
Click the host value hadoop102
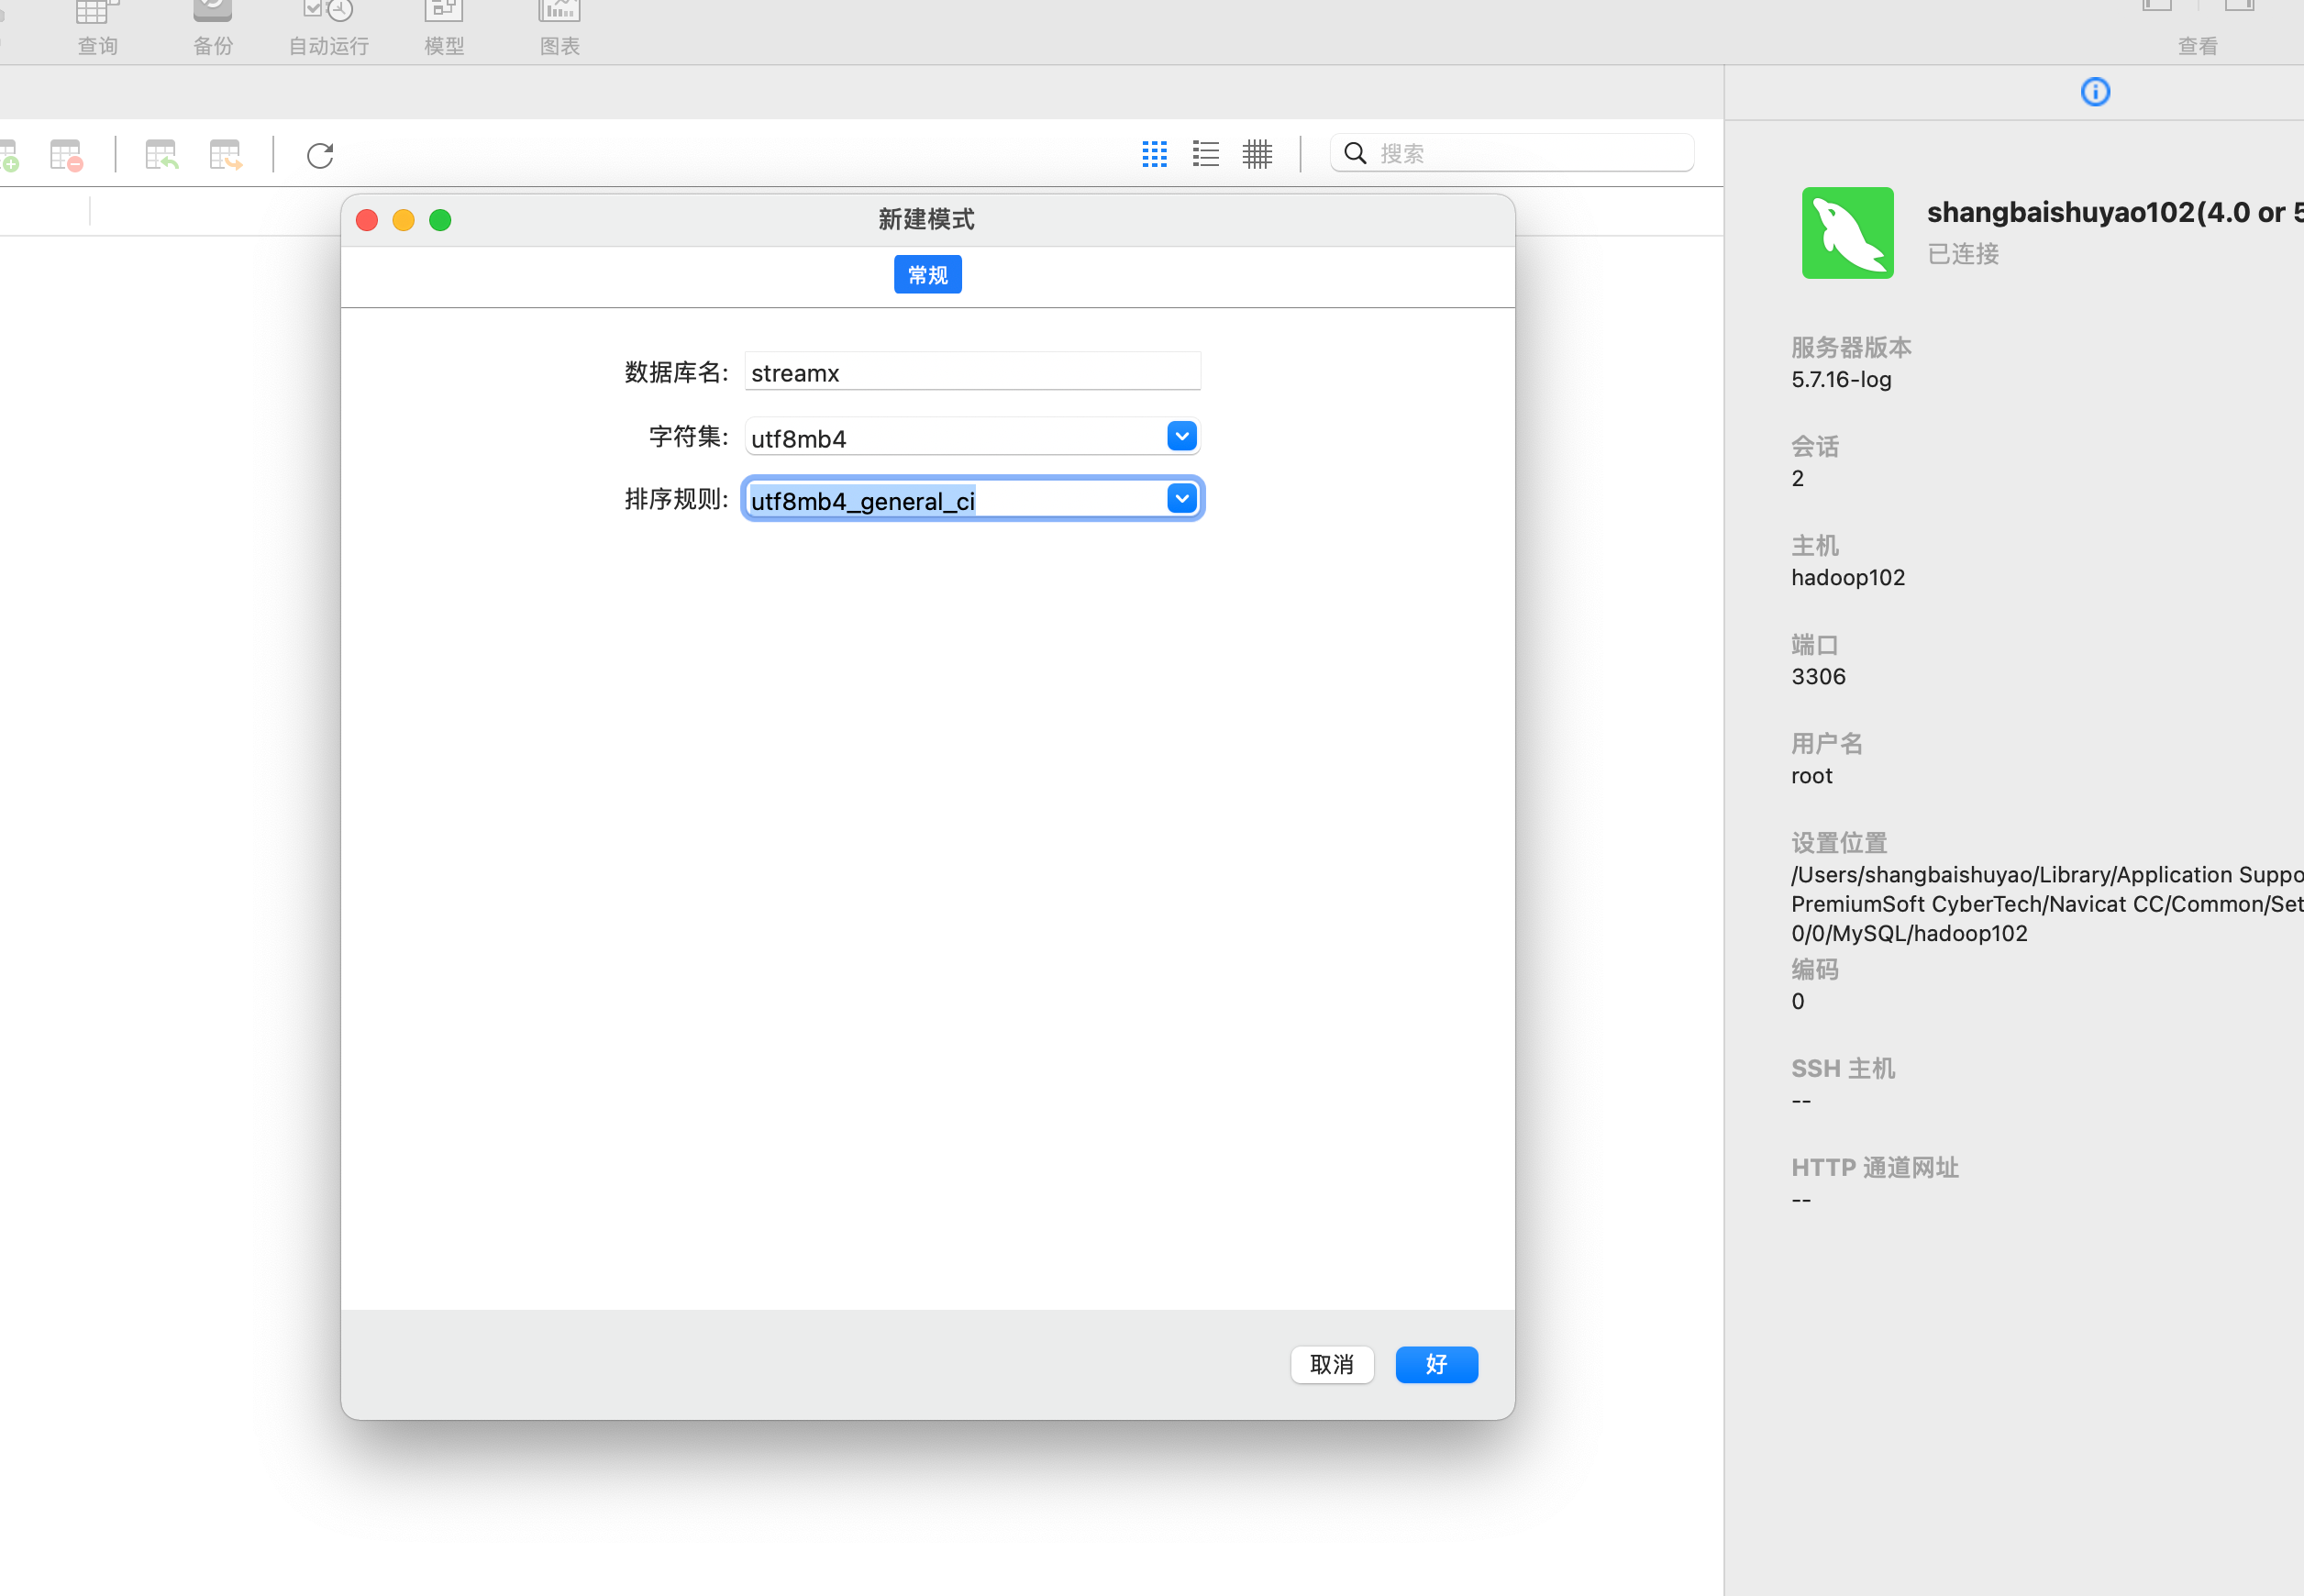1848,577
